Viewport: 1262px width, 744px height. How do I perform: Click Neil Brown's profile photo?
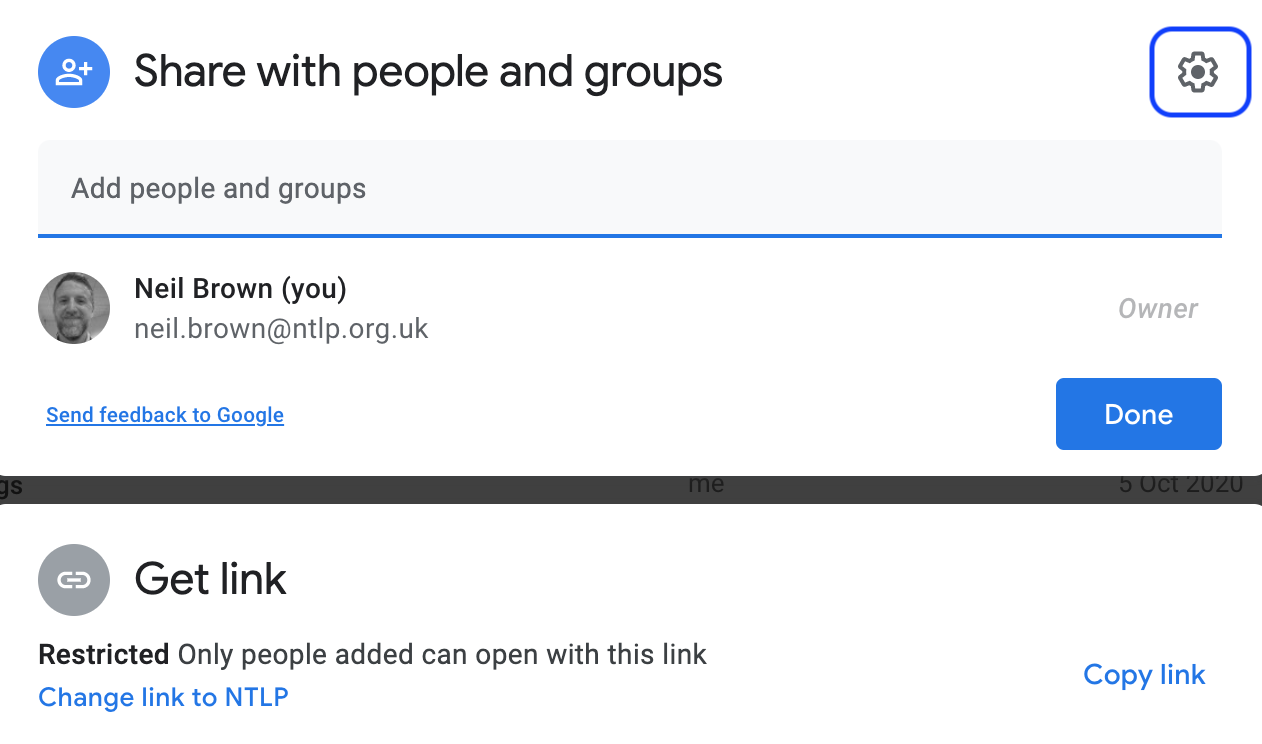pos(74,308)
